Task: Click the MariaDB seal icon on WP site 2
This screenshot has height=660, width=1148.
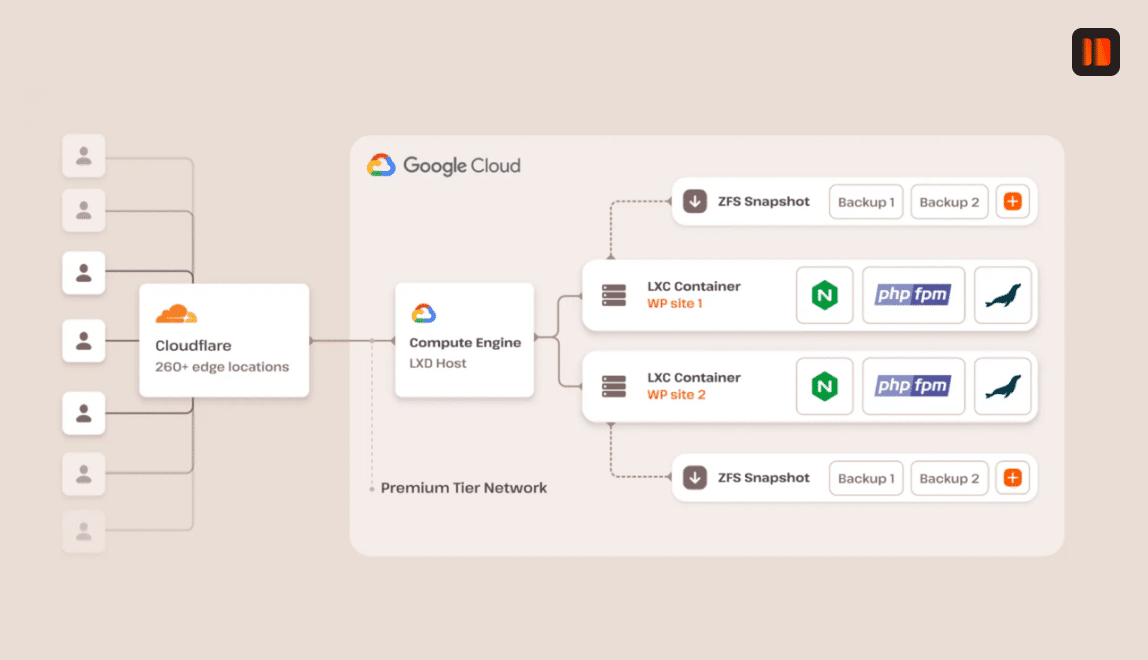Action: pyautogui.click(x=1003, y=386)
